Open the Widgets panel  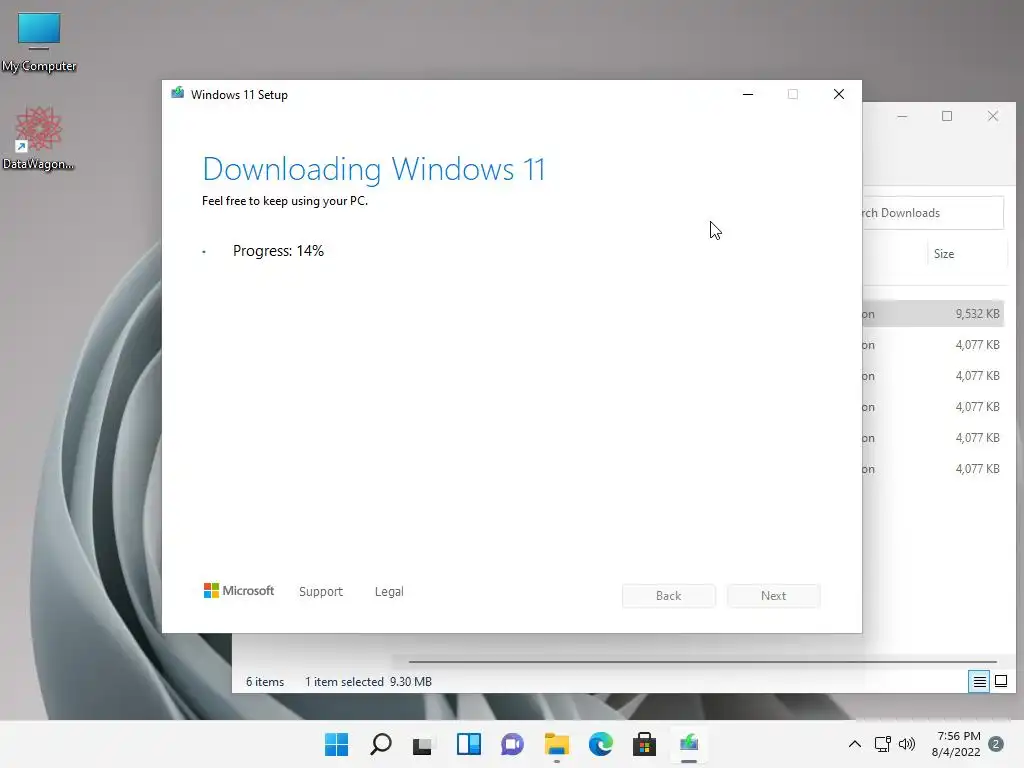[469, 744]
